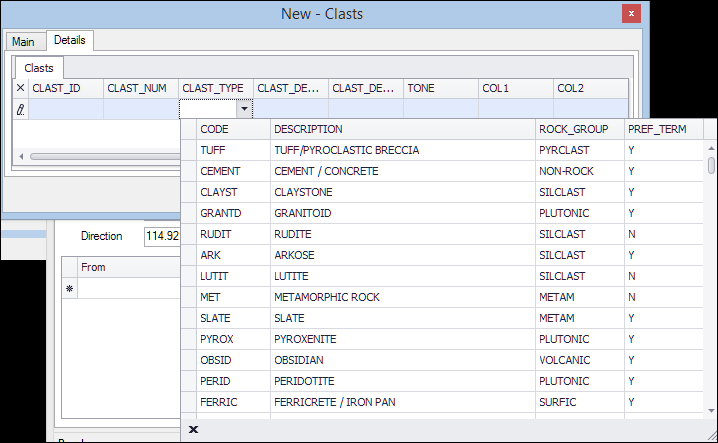
Task: Select the Details tab
Action: [70, 41]
